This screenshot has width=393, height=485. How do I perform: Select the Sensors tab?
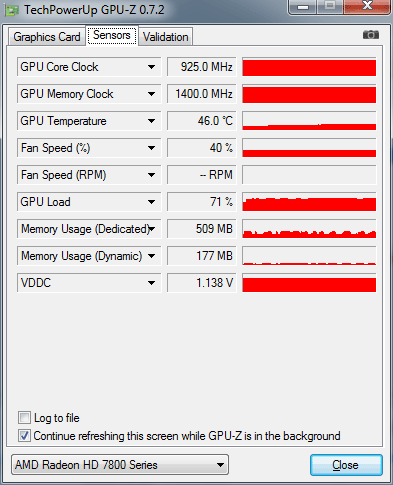(x=112, y=35)
